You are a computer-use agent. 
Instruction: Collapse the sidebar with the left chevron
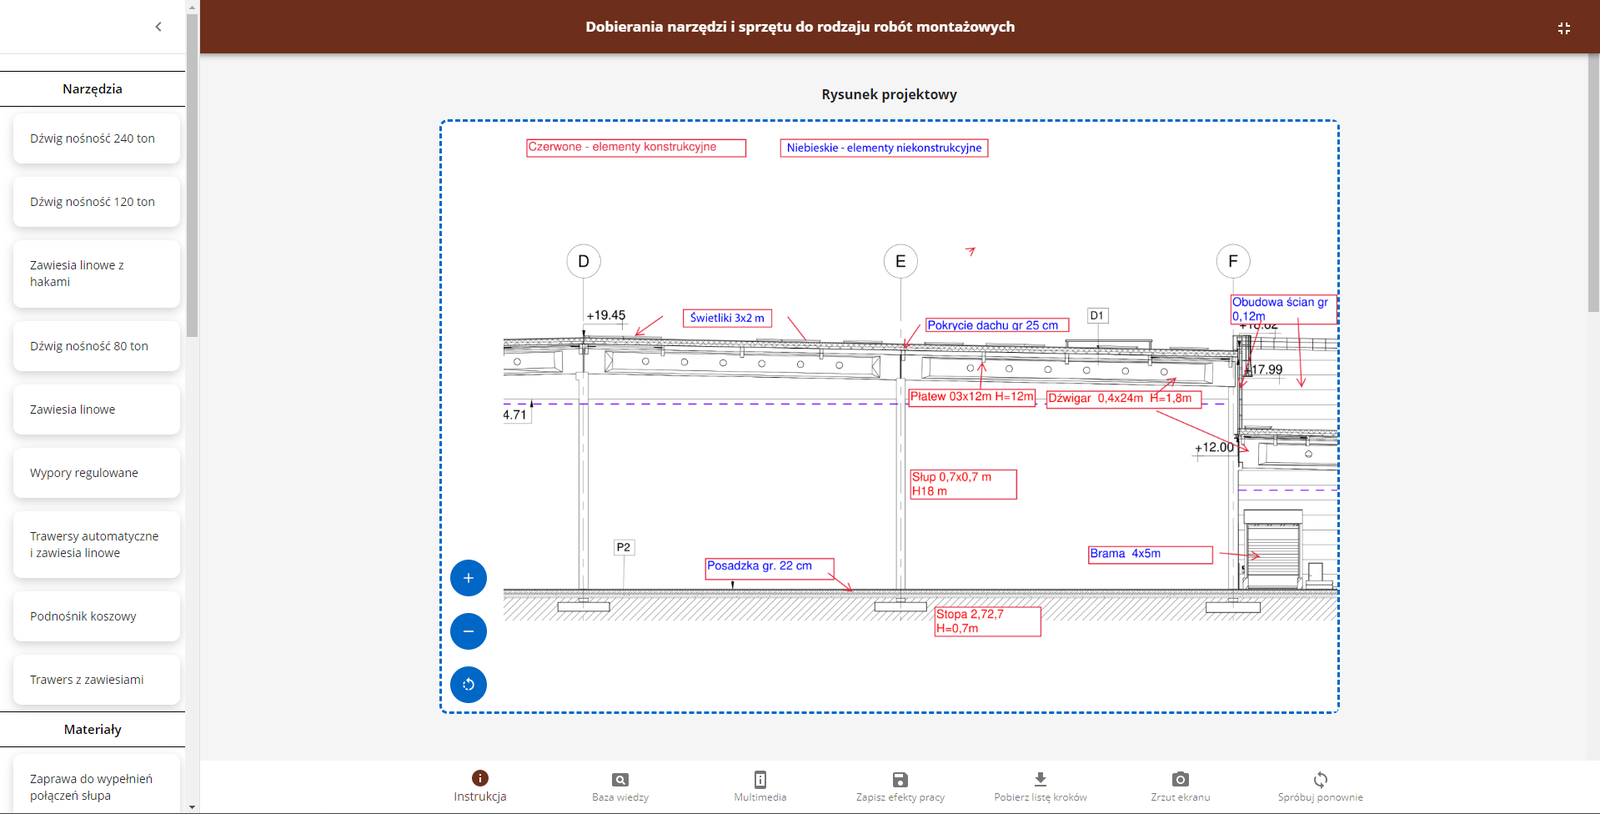pyautogui.click(x=158, y=27)
